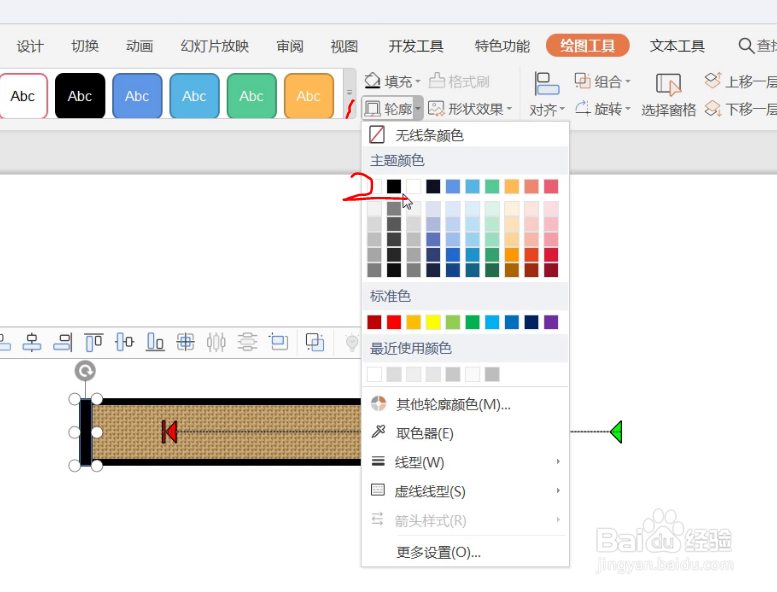
Task: Click distribute vertically icon
Action: point(247,342)
